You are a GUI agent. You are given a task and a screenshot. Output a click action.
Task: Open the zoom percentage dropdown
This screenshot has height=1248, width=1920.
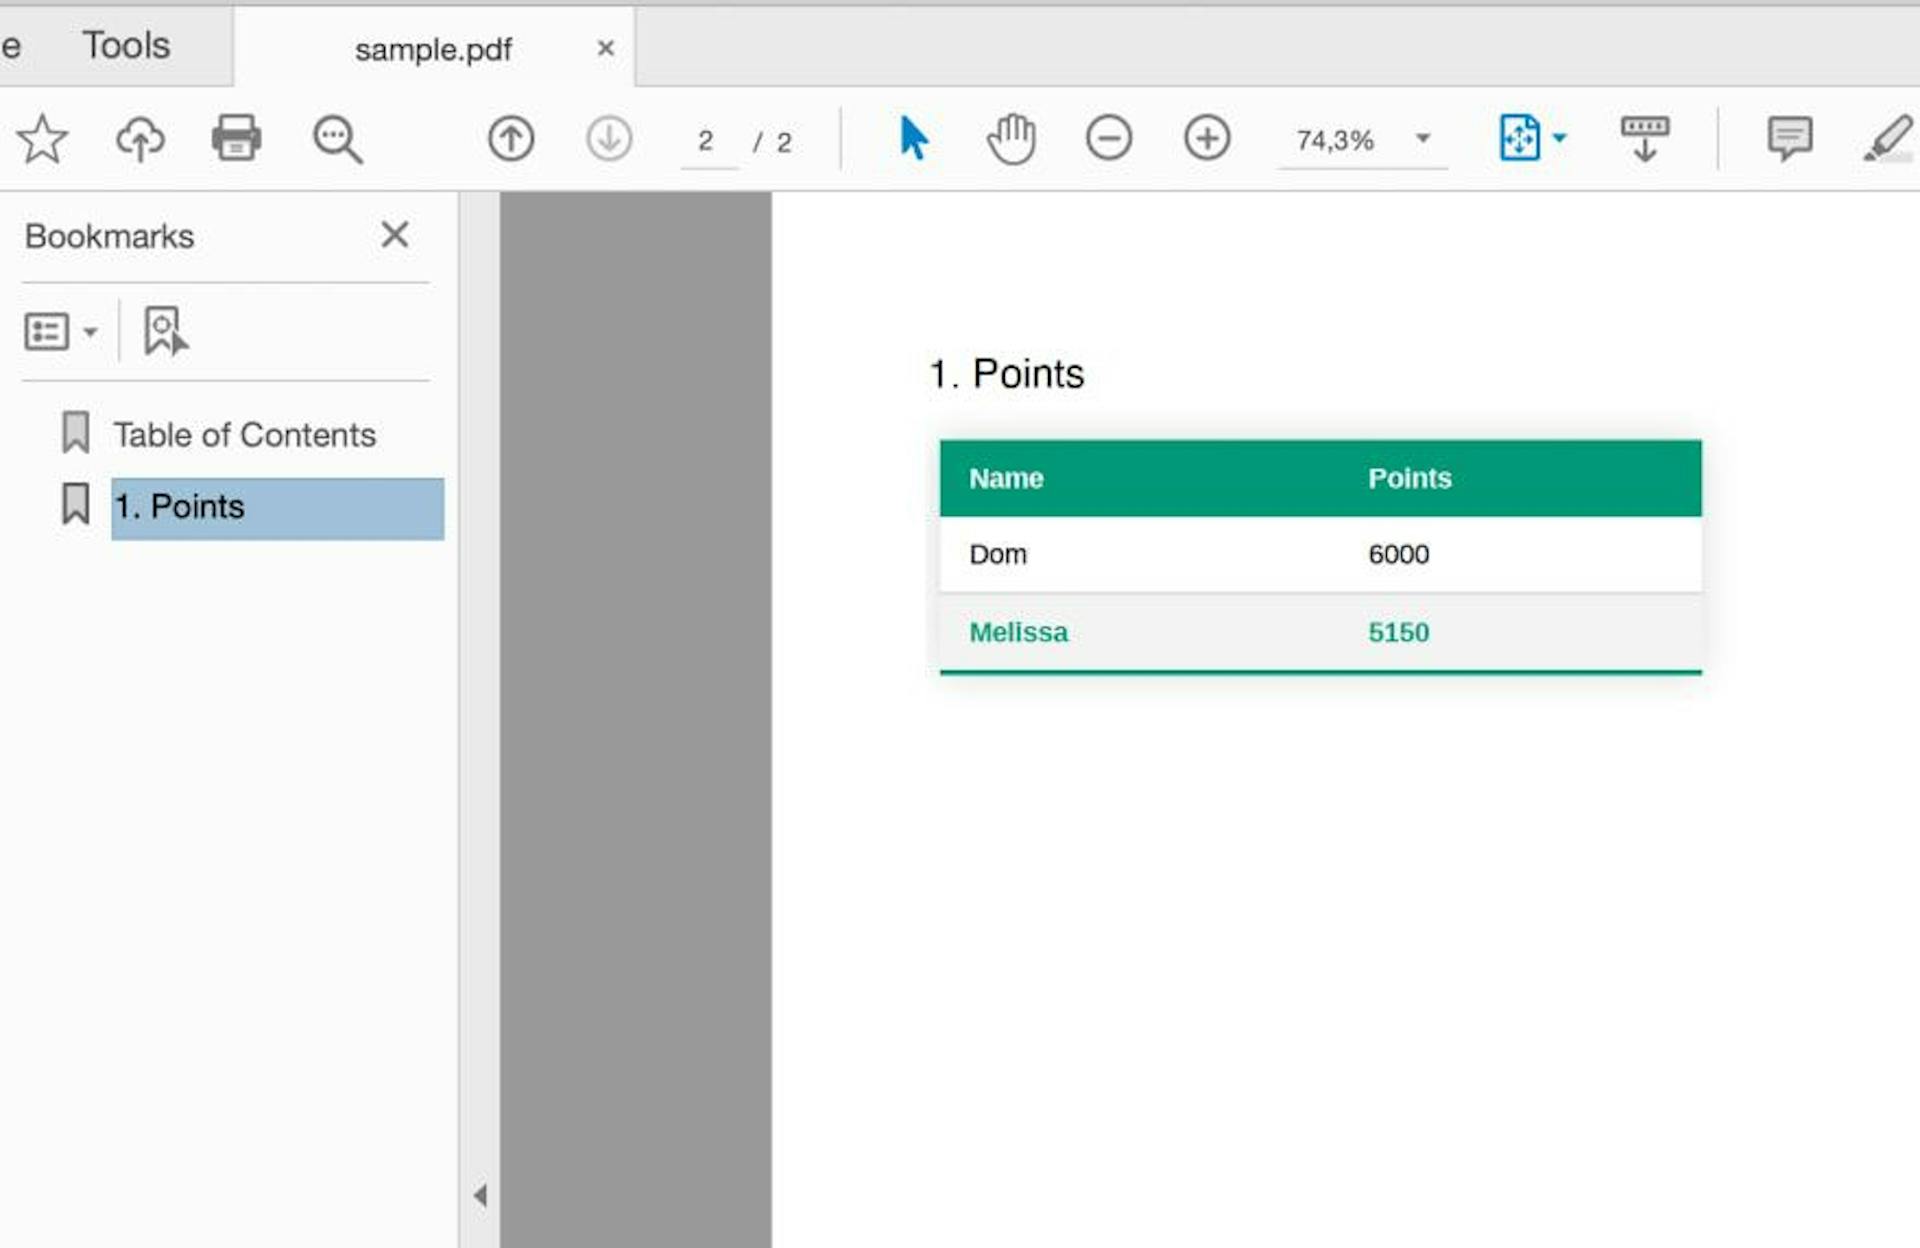[1424, 139]
